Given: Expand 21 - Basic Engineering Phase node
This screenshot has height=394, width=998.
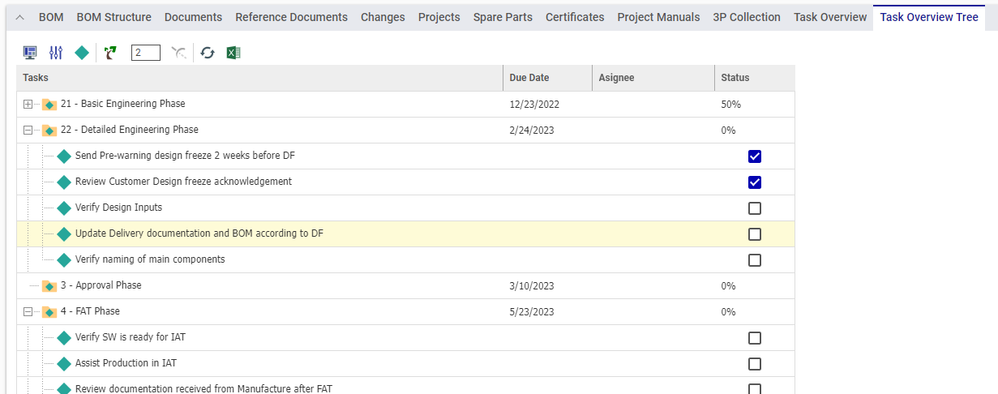Looking at the screenshot, I should [27, 104].
